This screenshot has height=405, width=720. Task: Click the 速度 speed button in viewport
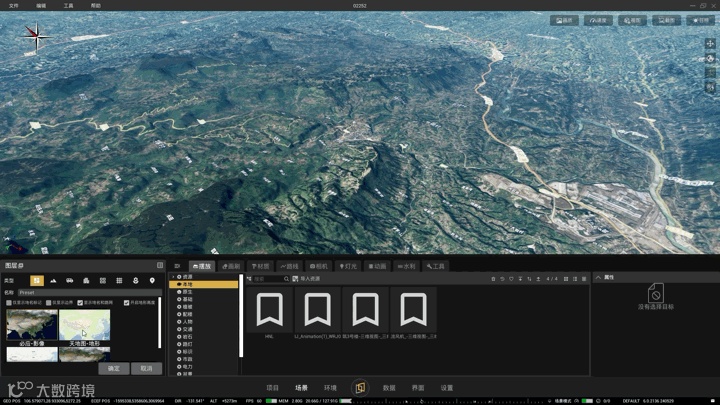pos(598,20)
